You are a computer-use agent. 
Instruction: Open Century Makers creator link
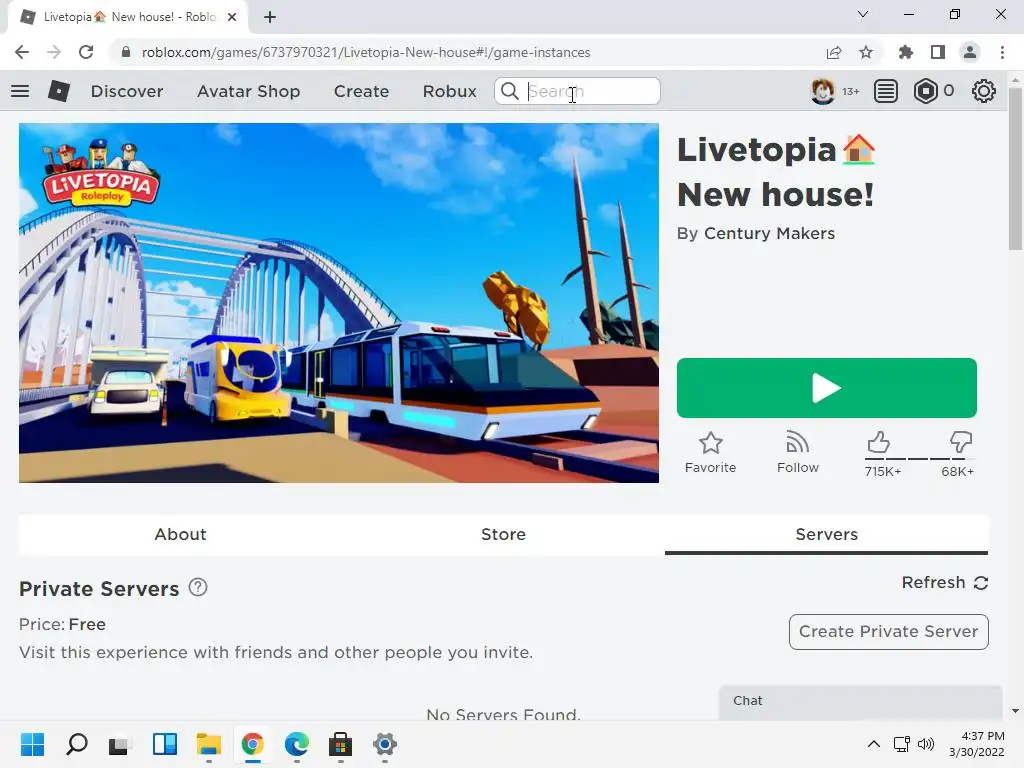tap(769, 233)
